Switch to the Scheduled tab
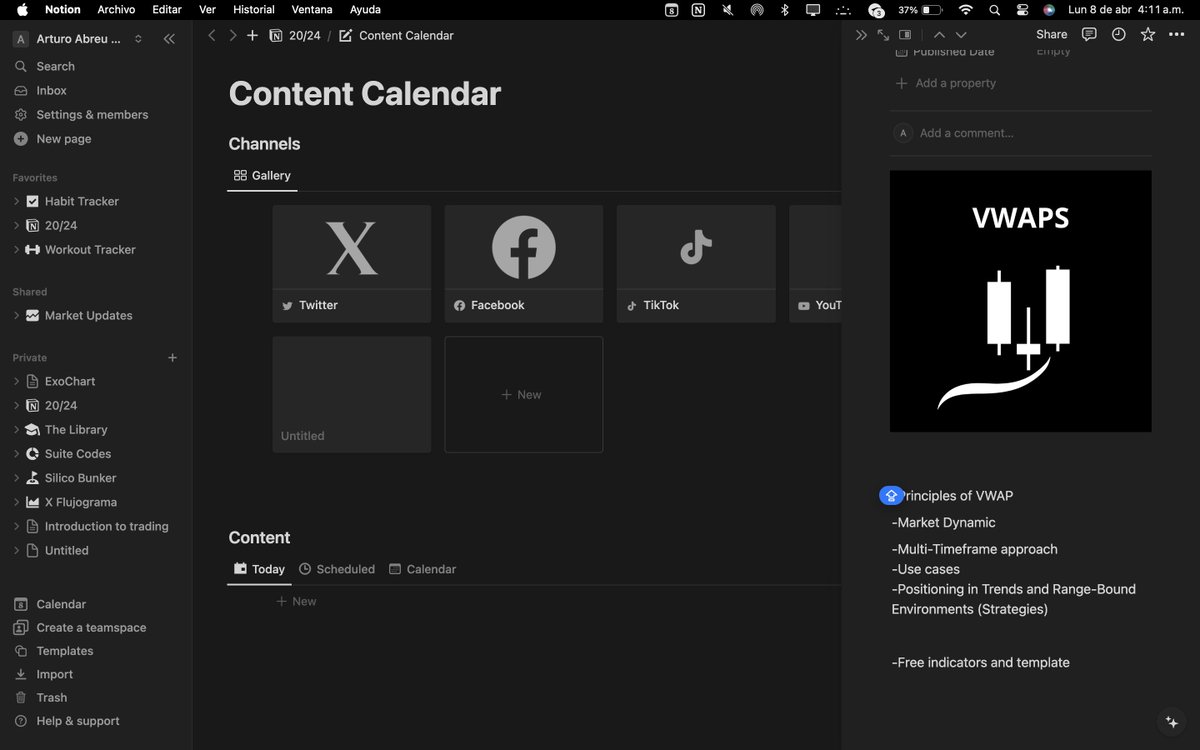 click(x=337, y=569)
